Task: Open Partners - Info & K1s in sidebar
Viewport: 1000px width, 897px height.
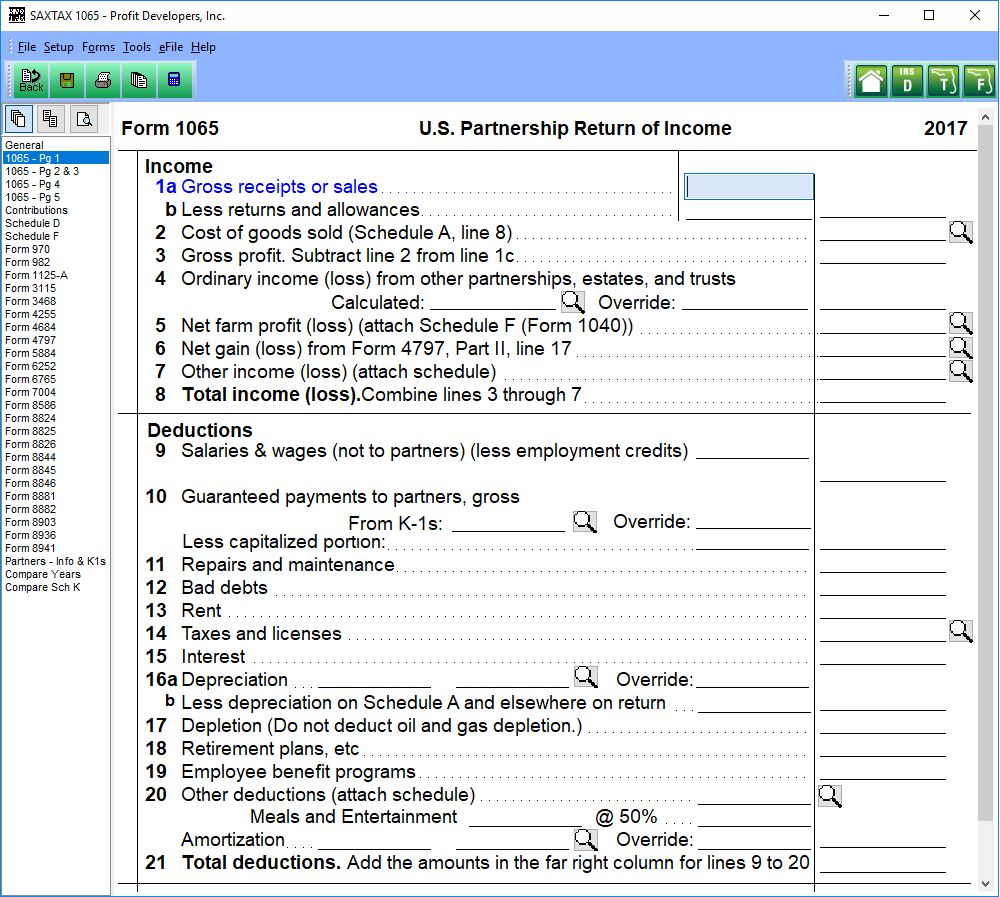Action: coord(55,561)
